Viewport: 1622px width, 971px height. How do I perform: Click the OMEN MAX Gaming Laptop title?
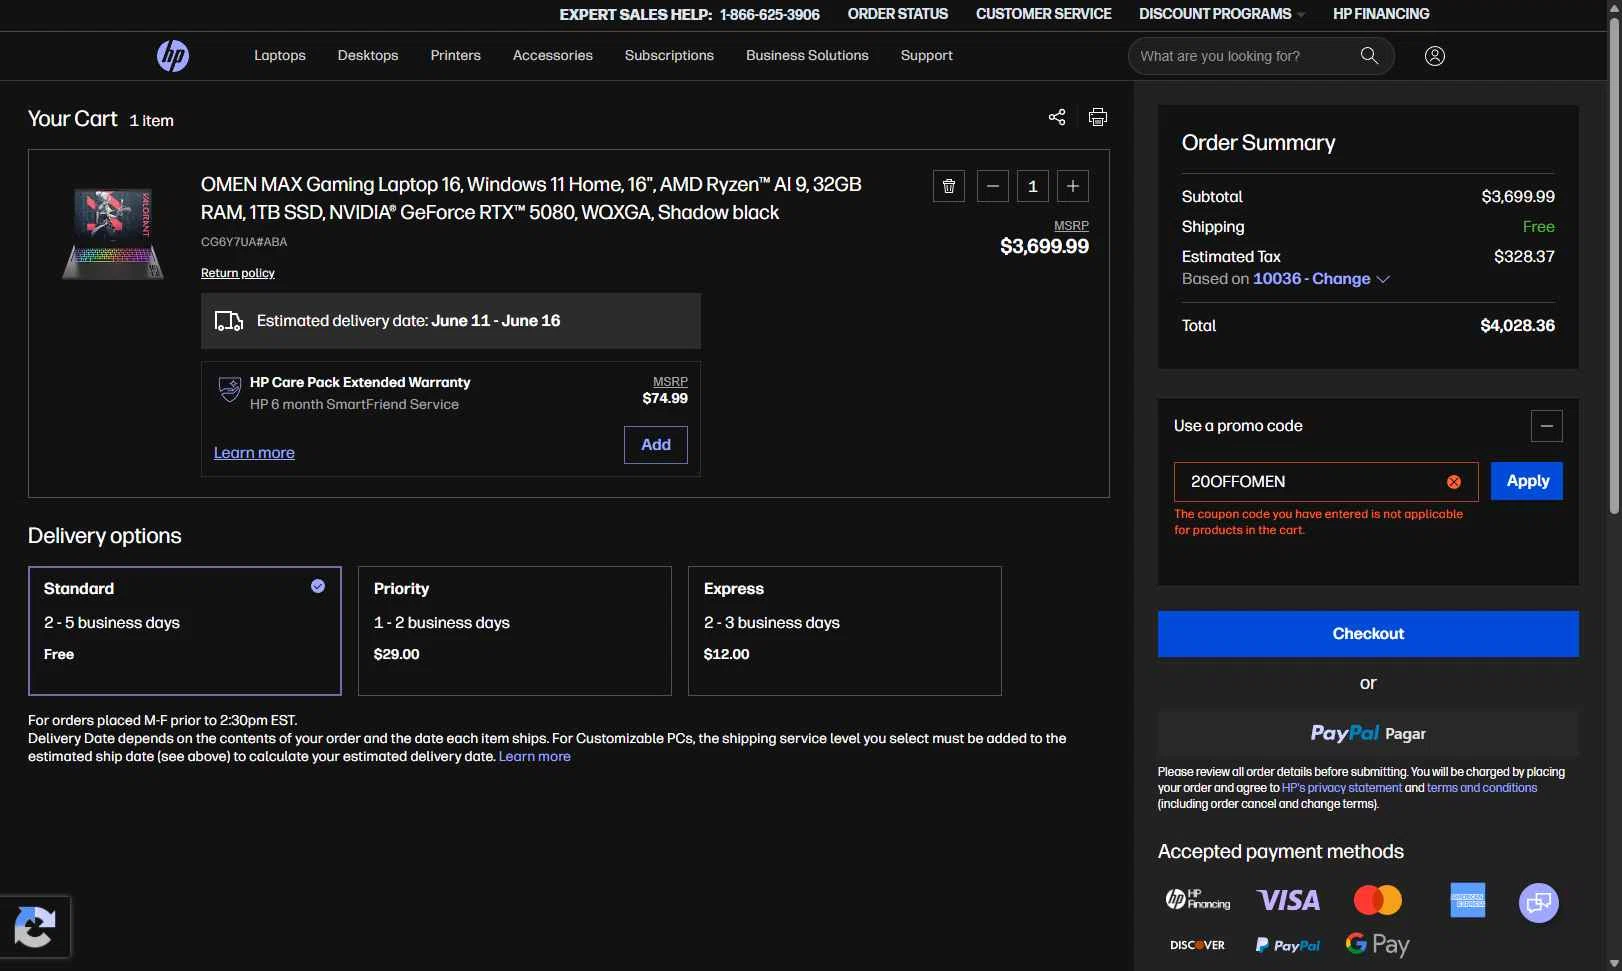531,198
